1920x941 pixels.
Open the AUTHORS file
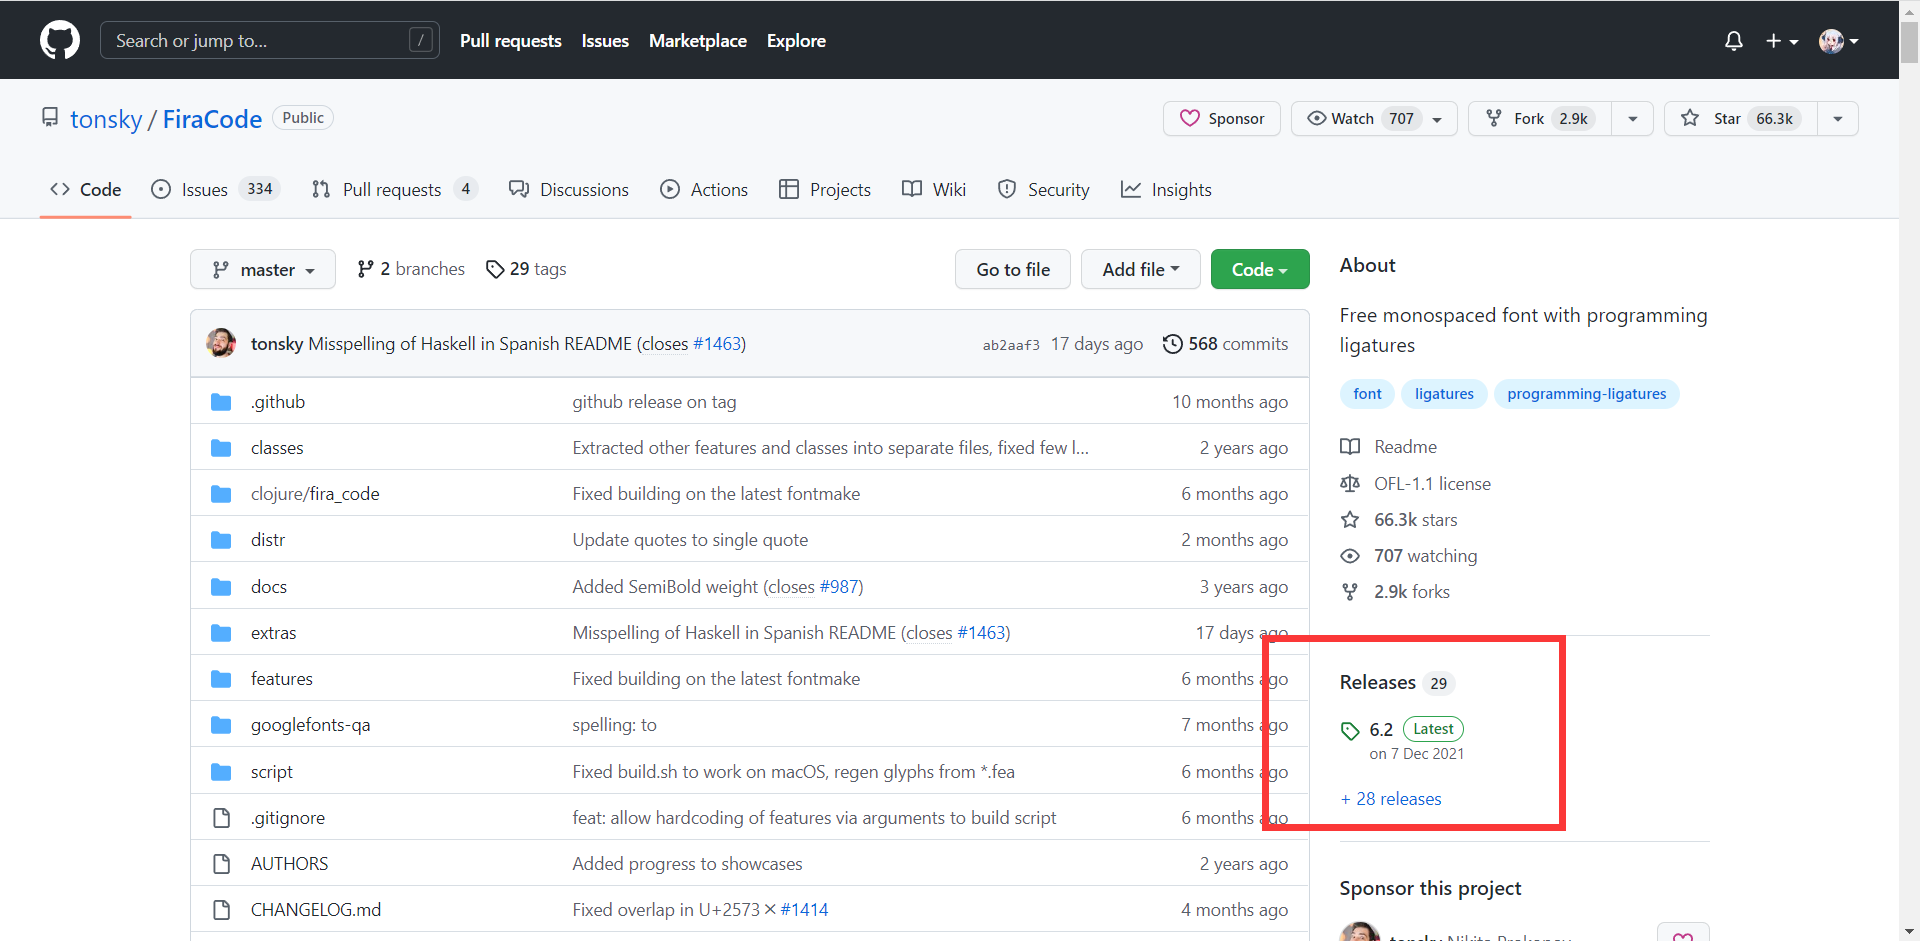click(290, 864)
